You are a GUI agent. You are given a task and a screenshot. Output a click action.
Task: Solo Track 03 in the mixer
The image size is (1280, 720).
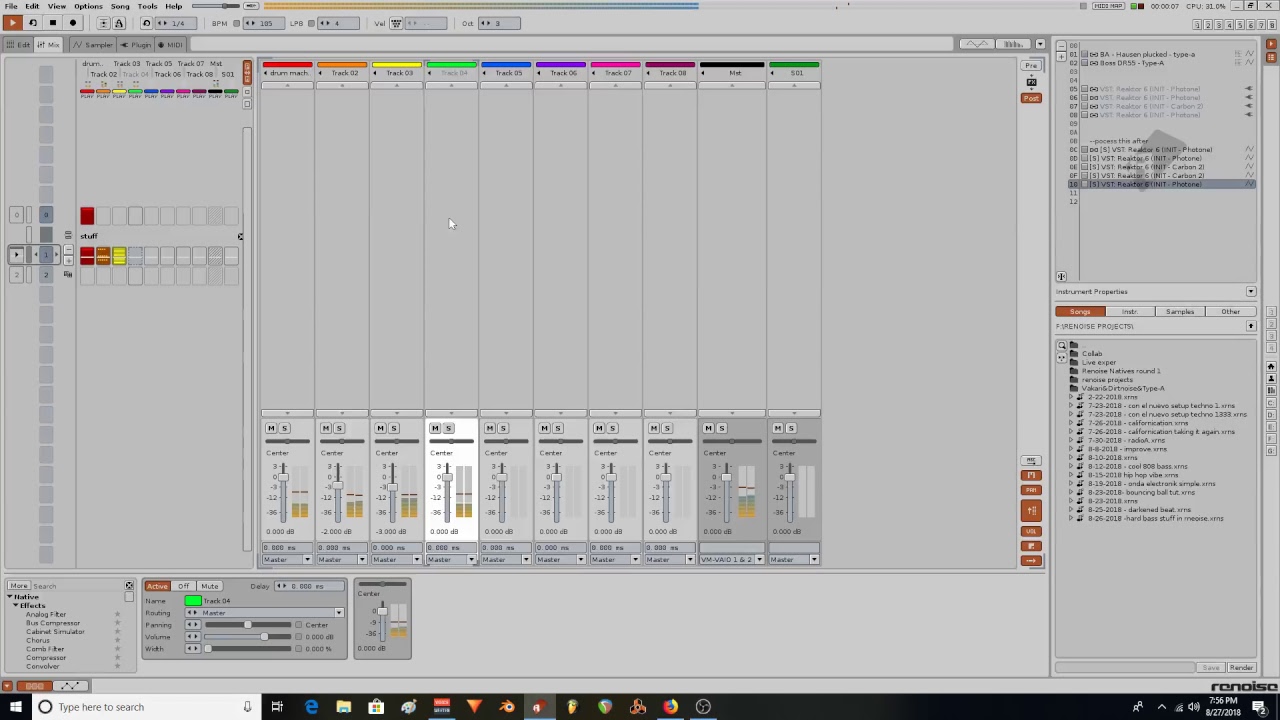point(394,428)
